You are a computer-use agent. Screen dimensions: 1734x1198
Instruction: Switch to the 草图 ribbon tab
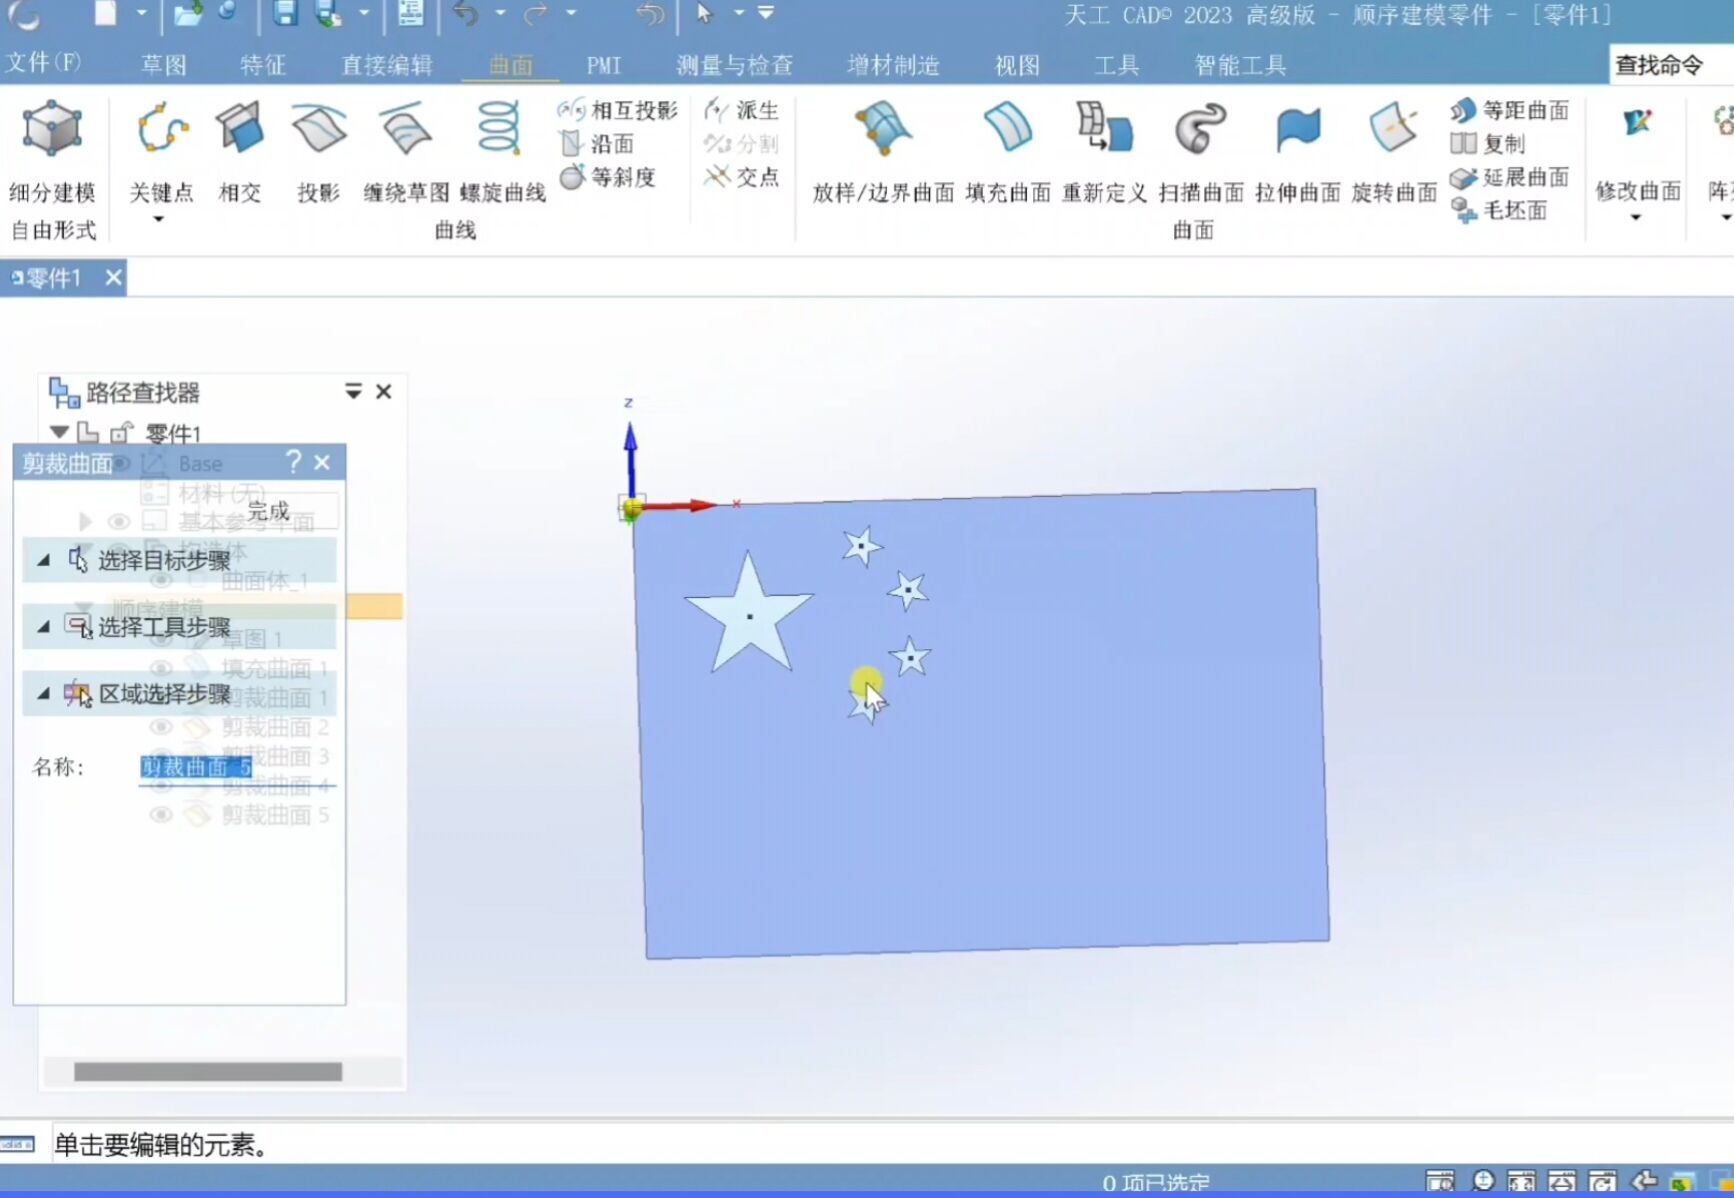[x=164, y=65]
